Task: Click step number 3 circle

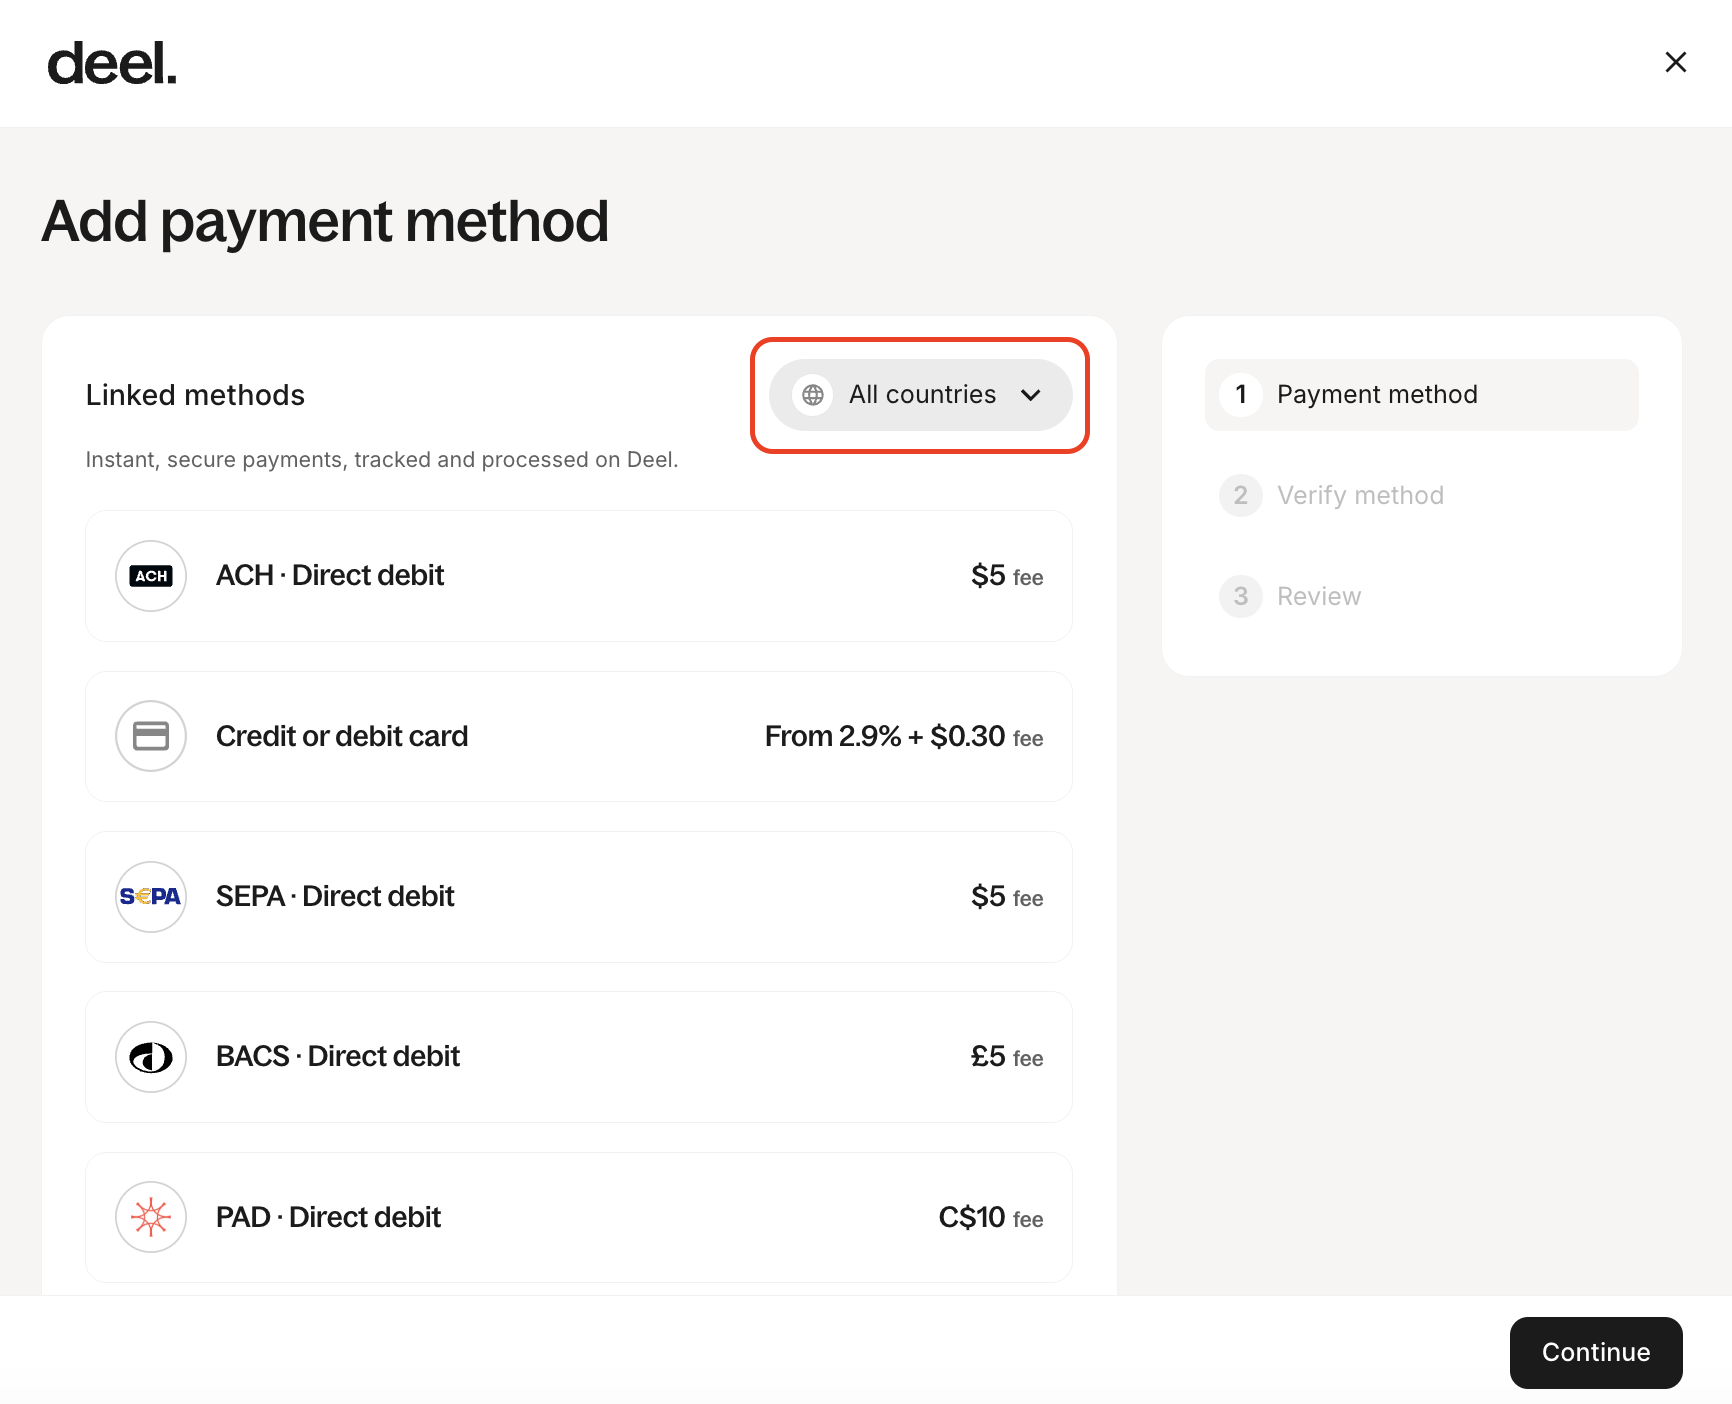Action: click(x=1241, y=596)
